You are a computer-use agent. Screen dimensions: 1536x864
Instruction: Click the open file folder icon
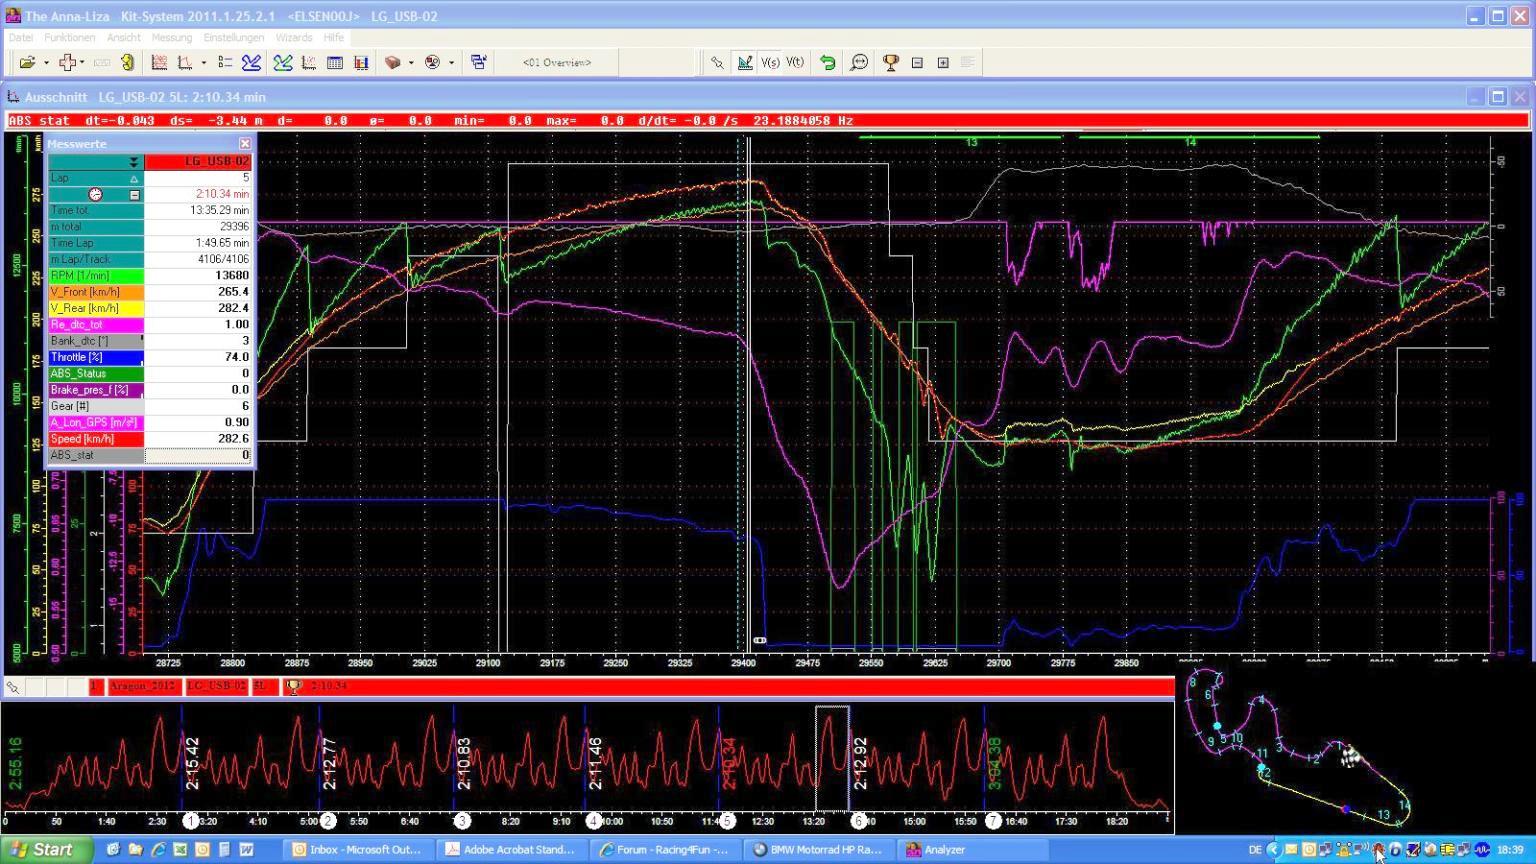click(27, 62)
